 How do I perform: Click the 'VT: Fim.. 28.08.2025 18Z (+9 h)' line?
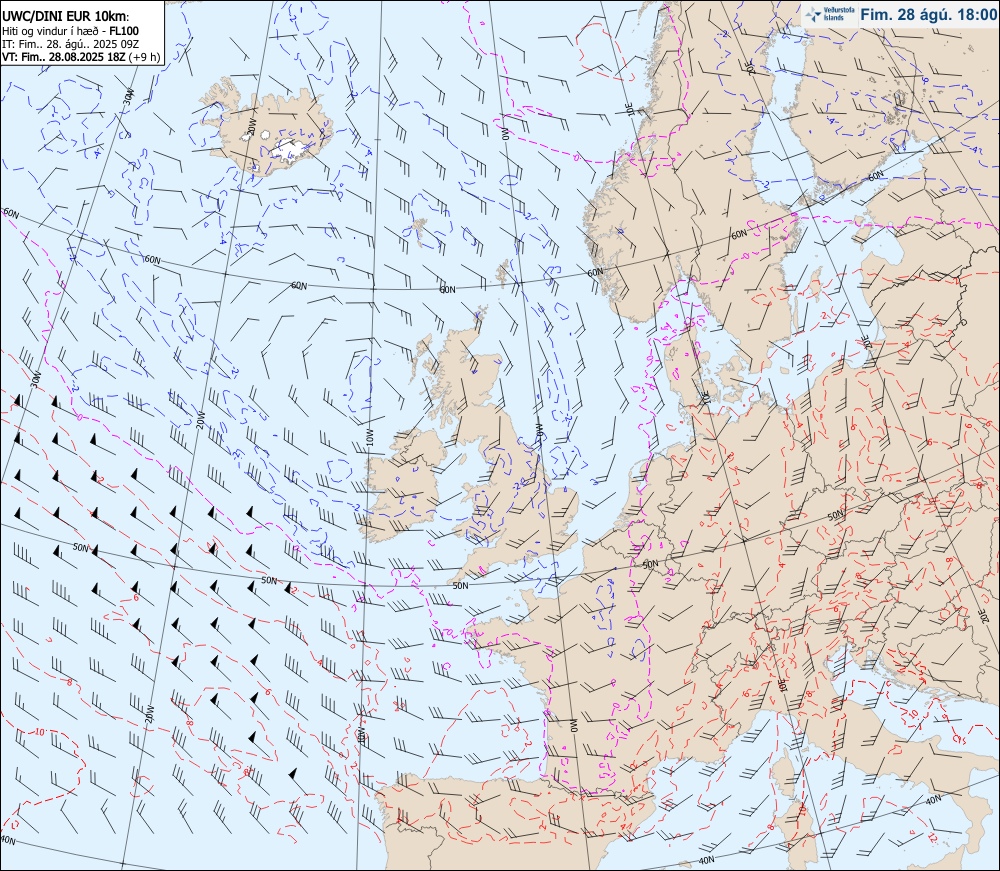click(x=81, y=57)
